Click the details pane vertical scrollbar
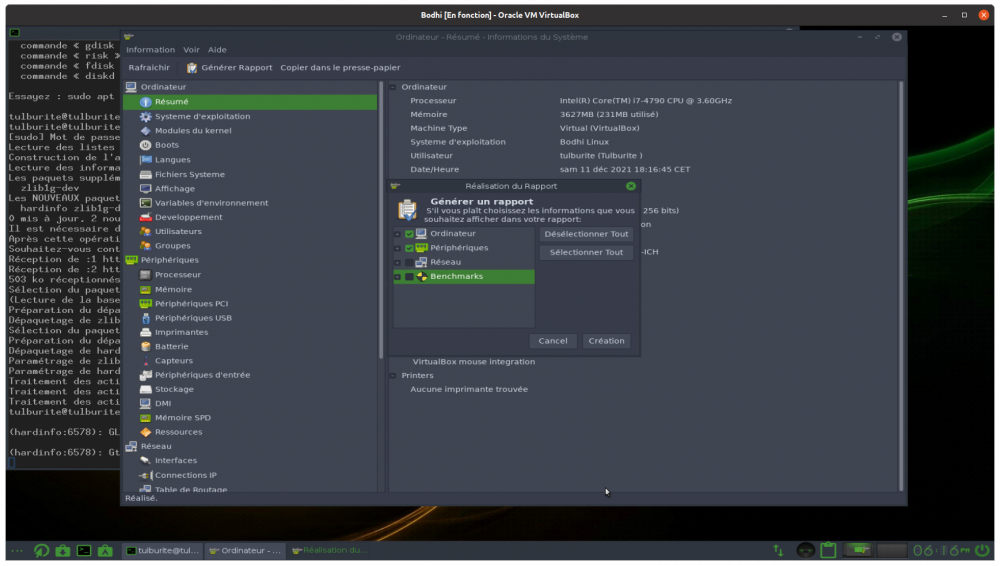 point(901,286)
